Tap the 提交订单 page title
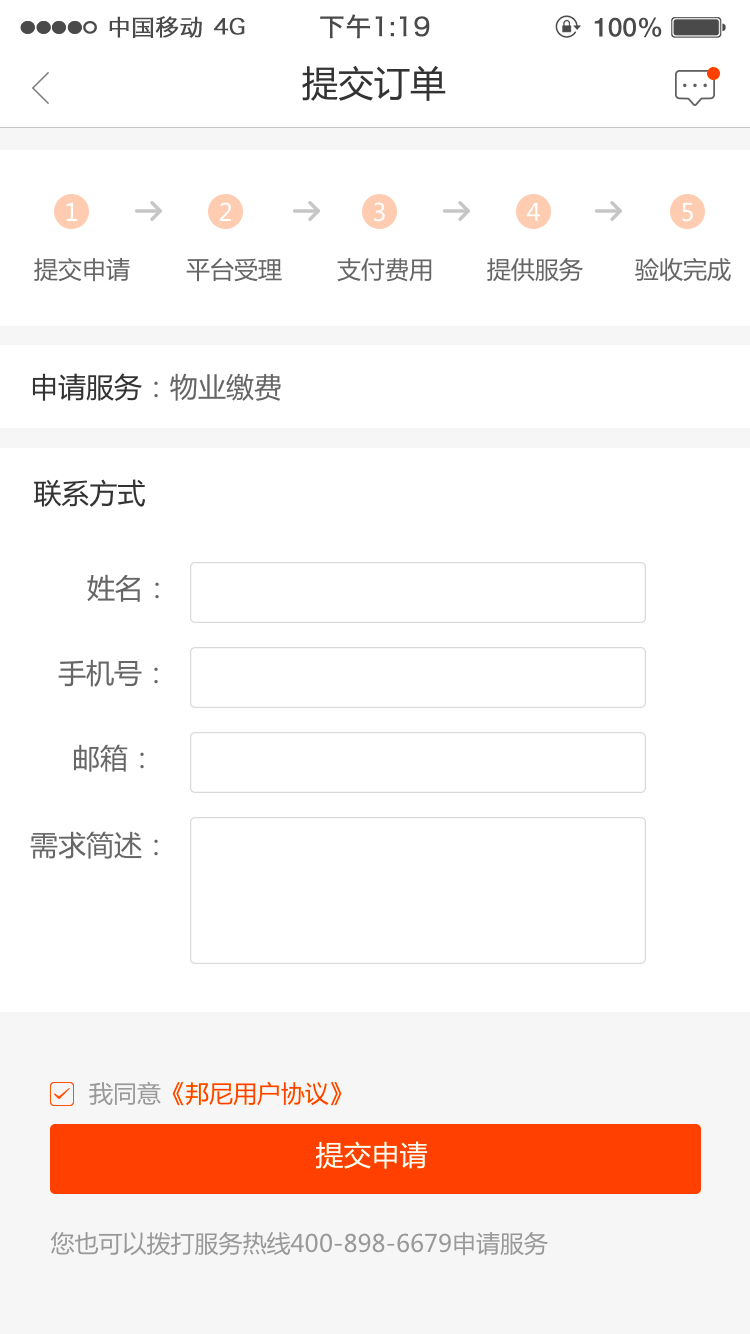This screenshot has width=750, height=1334. tap(374, 85)
